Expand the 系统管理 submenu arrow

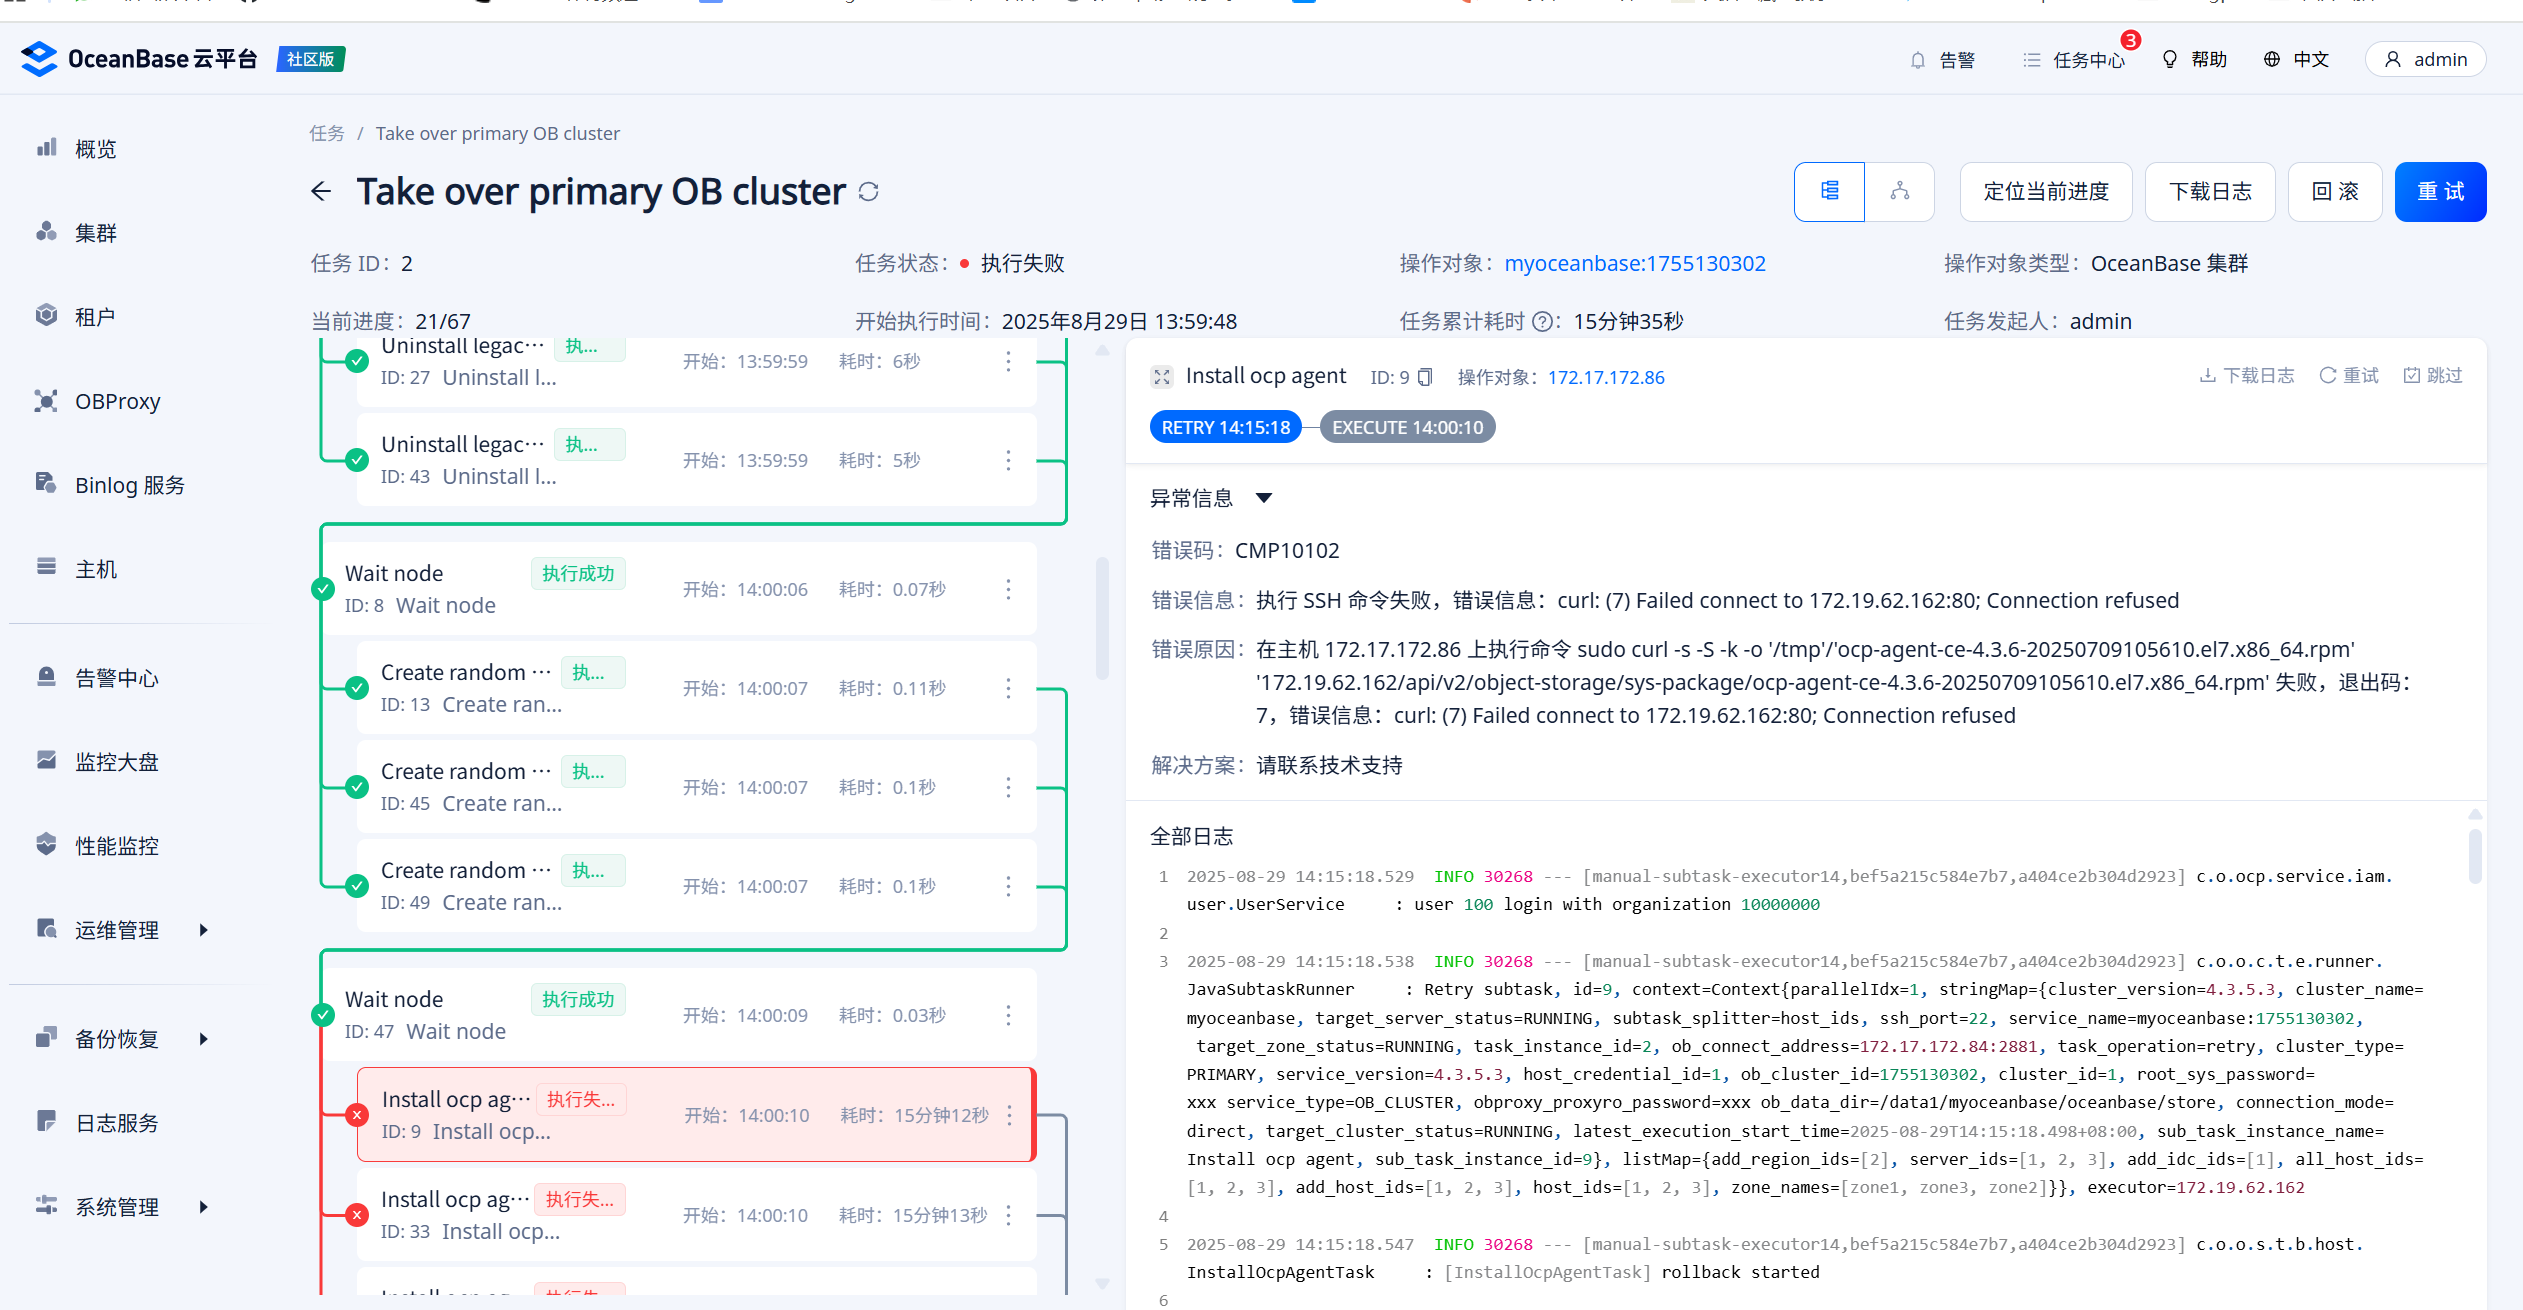[204, 1207]
